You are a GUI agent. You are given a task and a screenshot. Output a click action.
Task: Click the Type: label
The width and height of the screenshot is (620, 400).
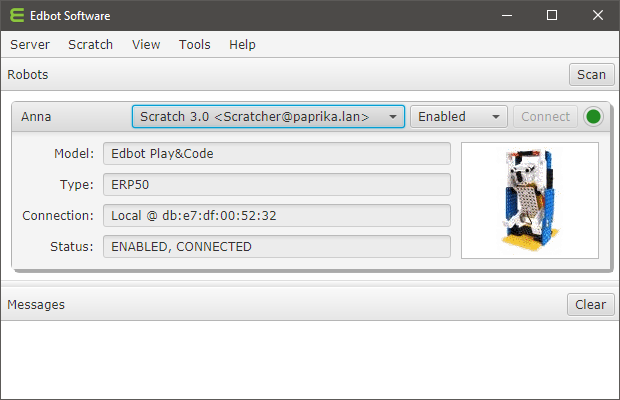pos(77,185)
